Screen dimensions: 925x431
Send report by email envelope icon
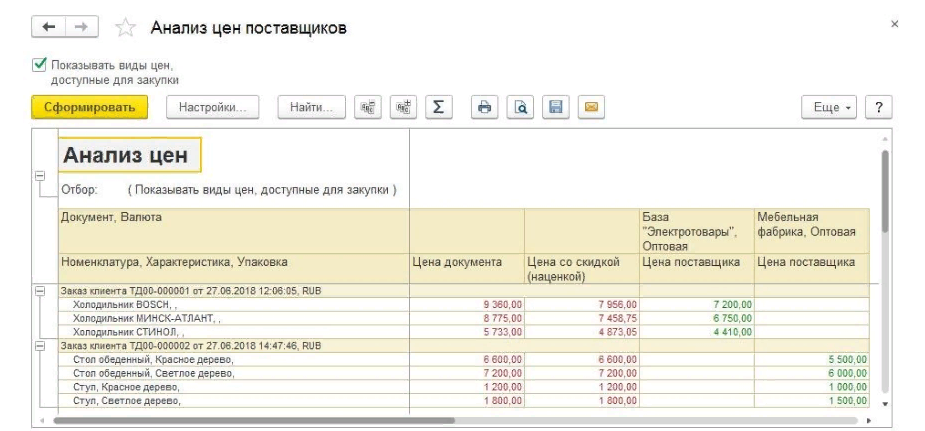[590, 107]
